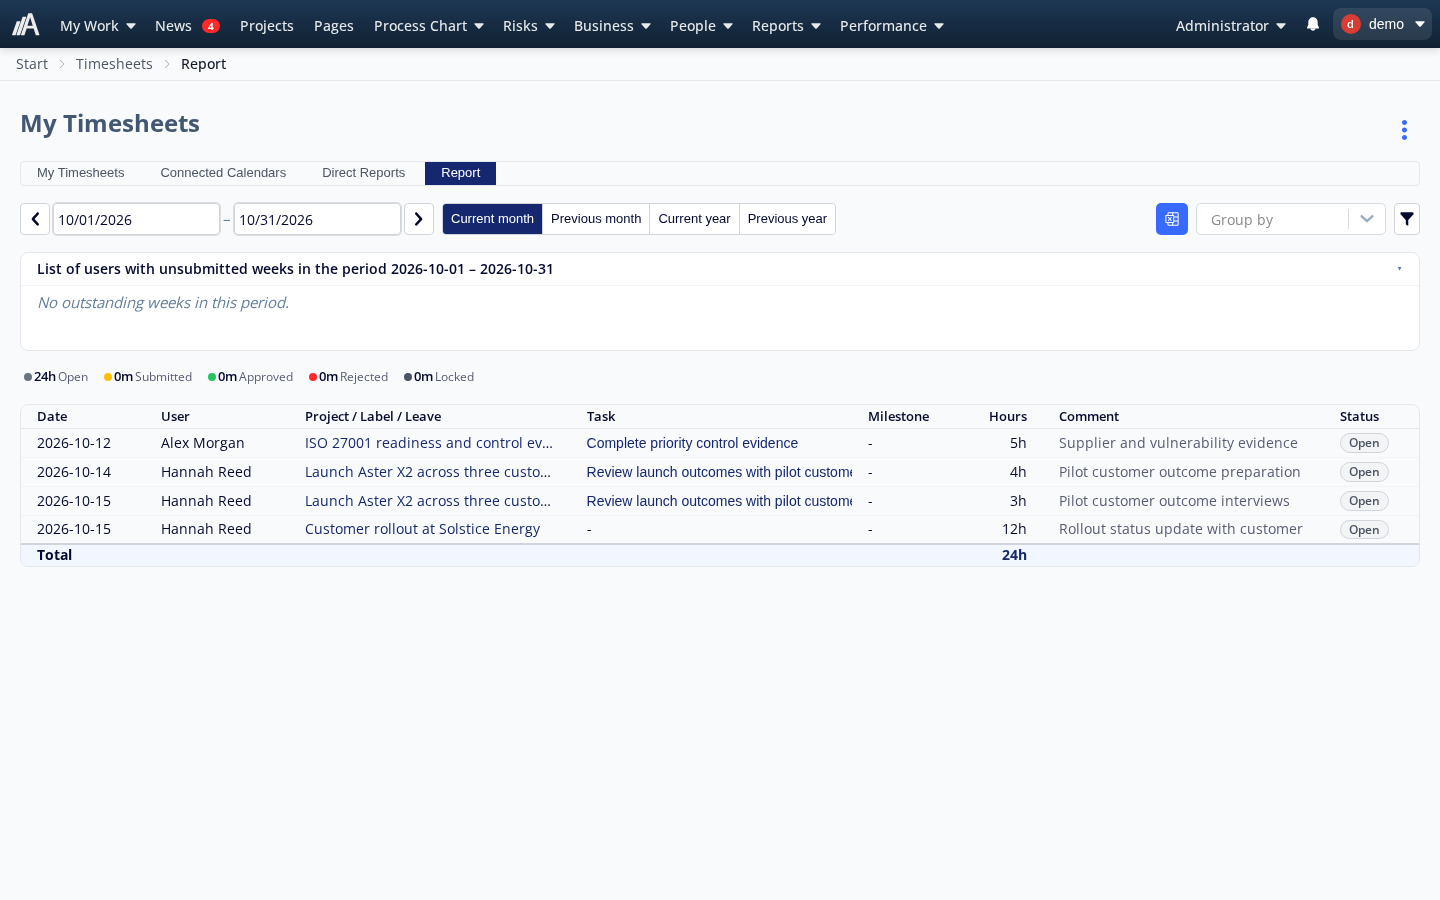Open Customer rollout at Solstice Energy link
1440x900 pixels.
422,529
